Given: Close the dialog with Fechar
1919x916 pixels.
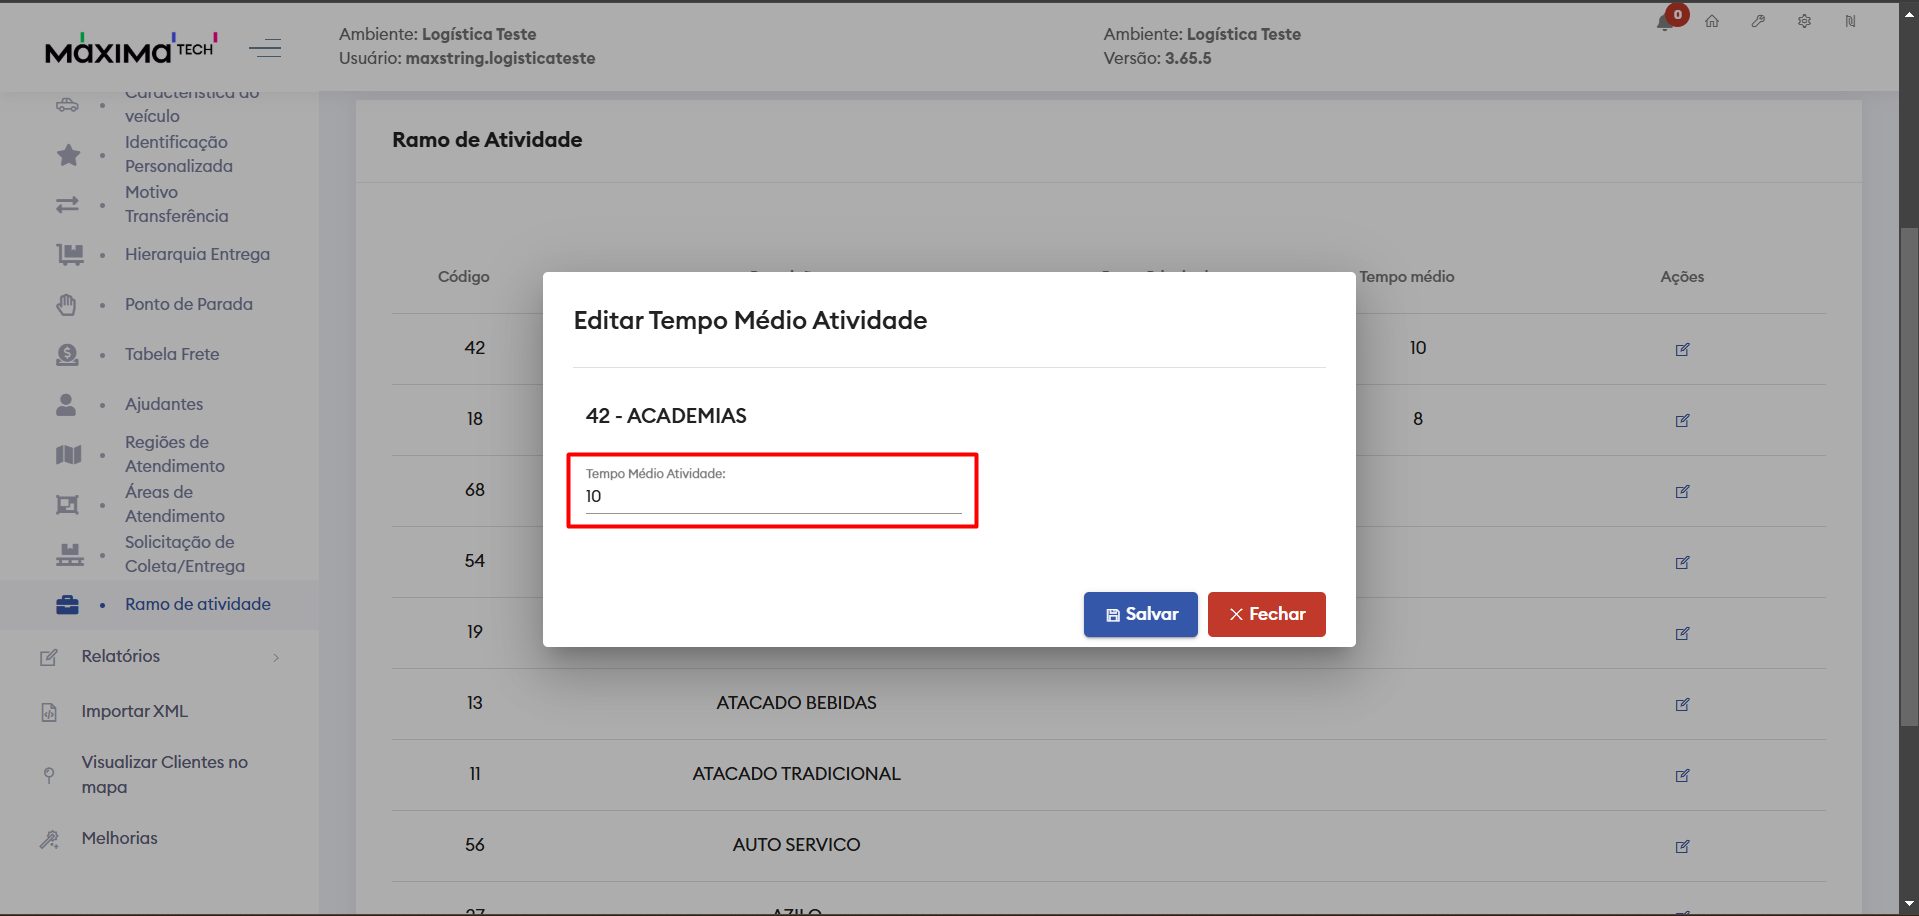Looking at the screenshot, I should tap(1267, 614).
